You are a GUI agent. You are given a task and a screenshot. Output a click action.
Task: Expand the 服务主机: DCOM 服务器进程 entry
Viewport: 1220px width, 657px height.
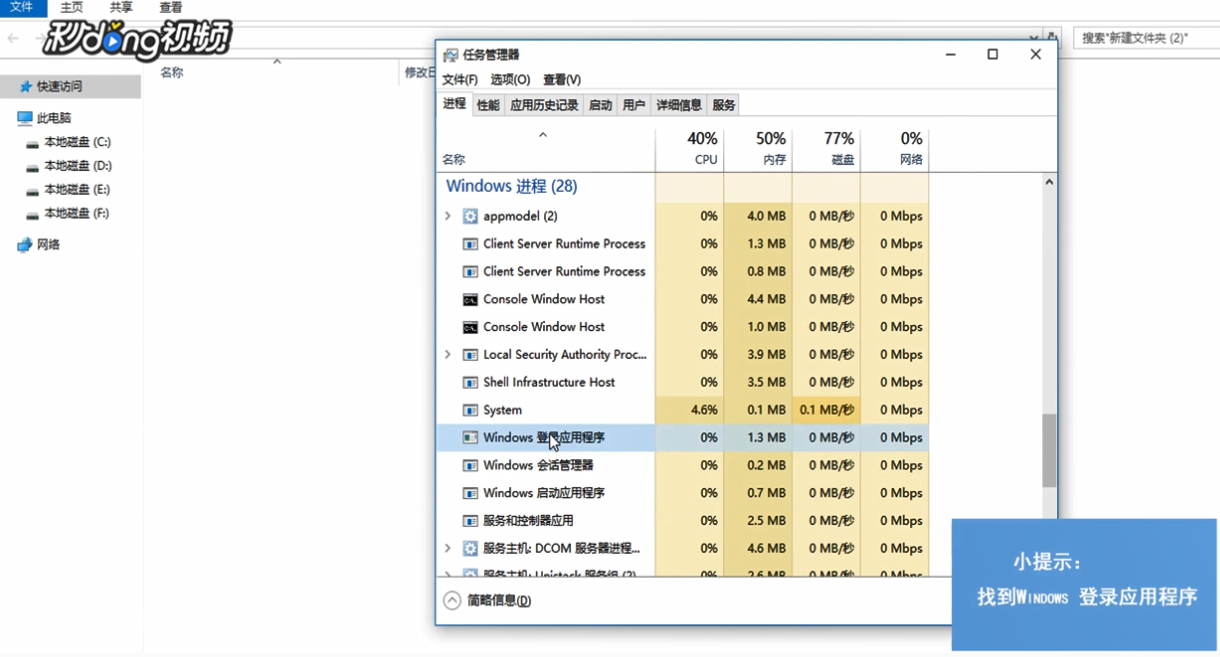pos(447,548)
